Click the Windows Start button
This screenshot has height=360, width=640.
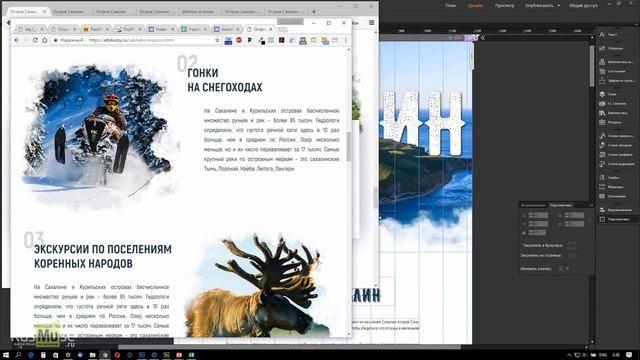pos(6,355)
